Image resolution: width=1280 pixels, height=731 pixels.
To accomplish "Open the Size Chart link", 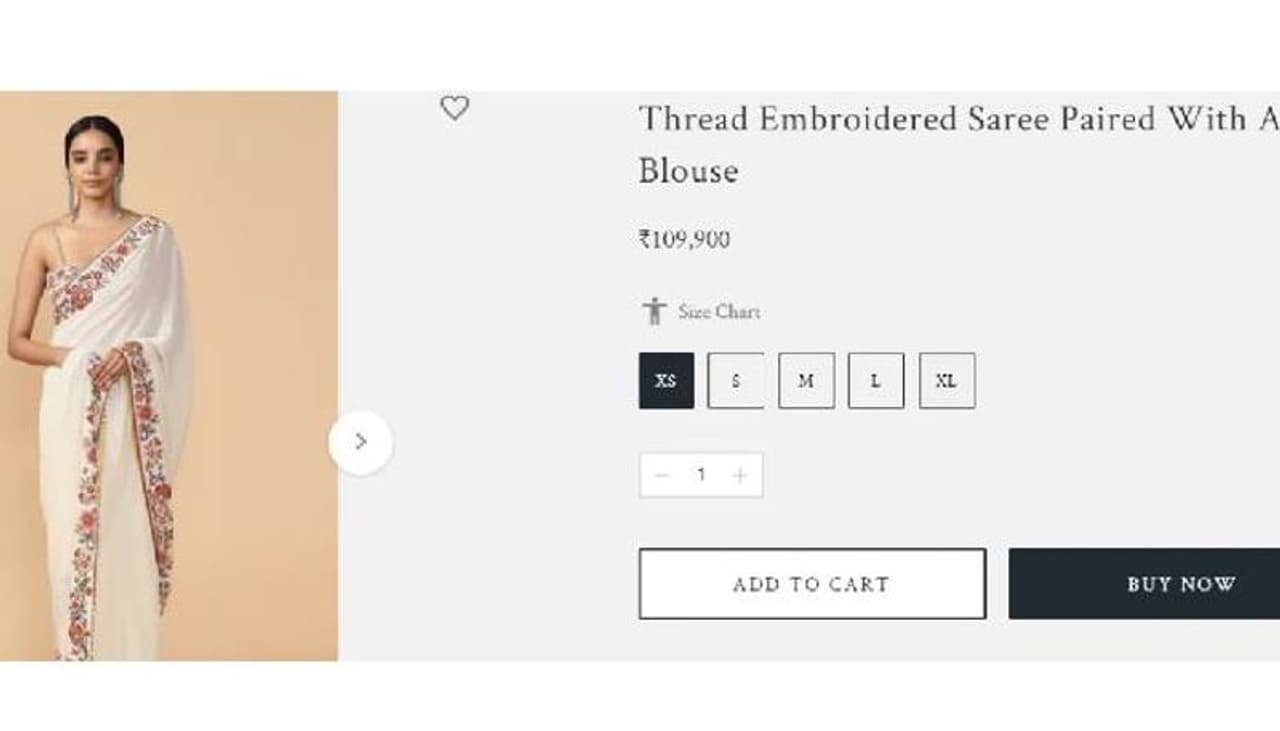I will [719, 312].
